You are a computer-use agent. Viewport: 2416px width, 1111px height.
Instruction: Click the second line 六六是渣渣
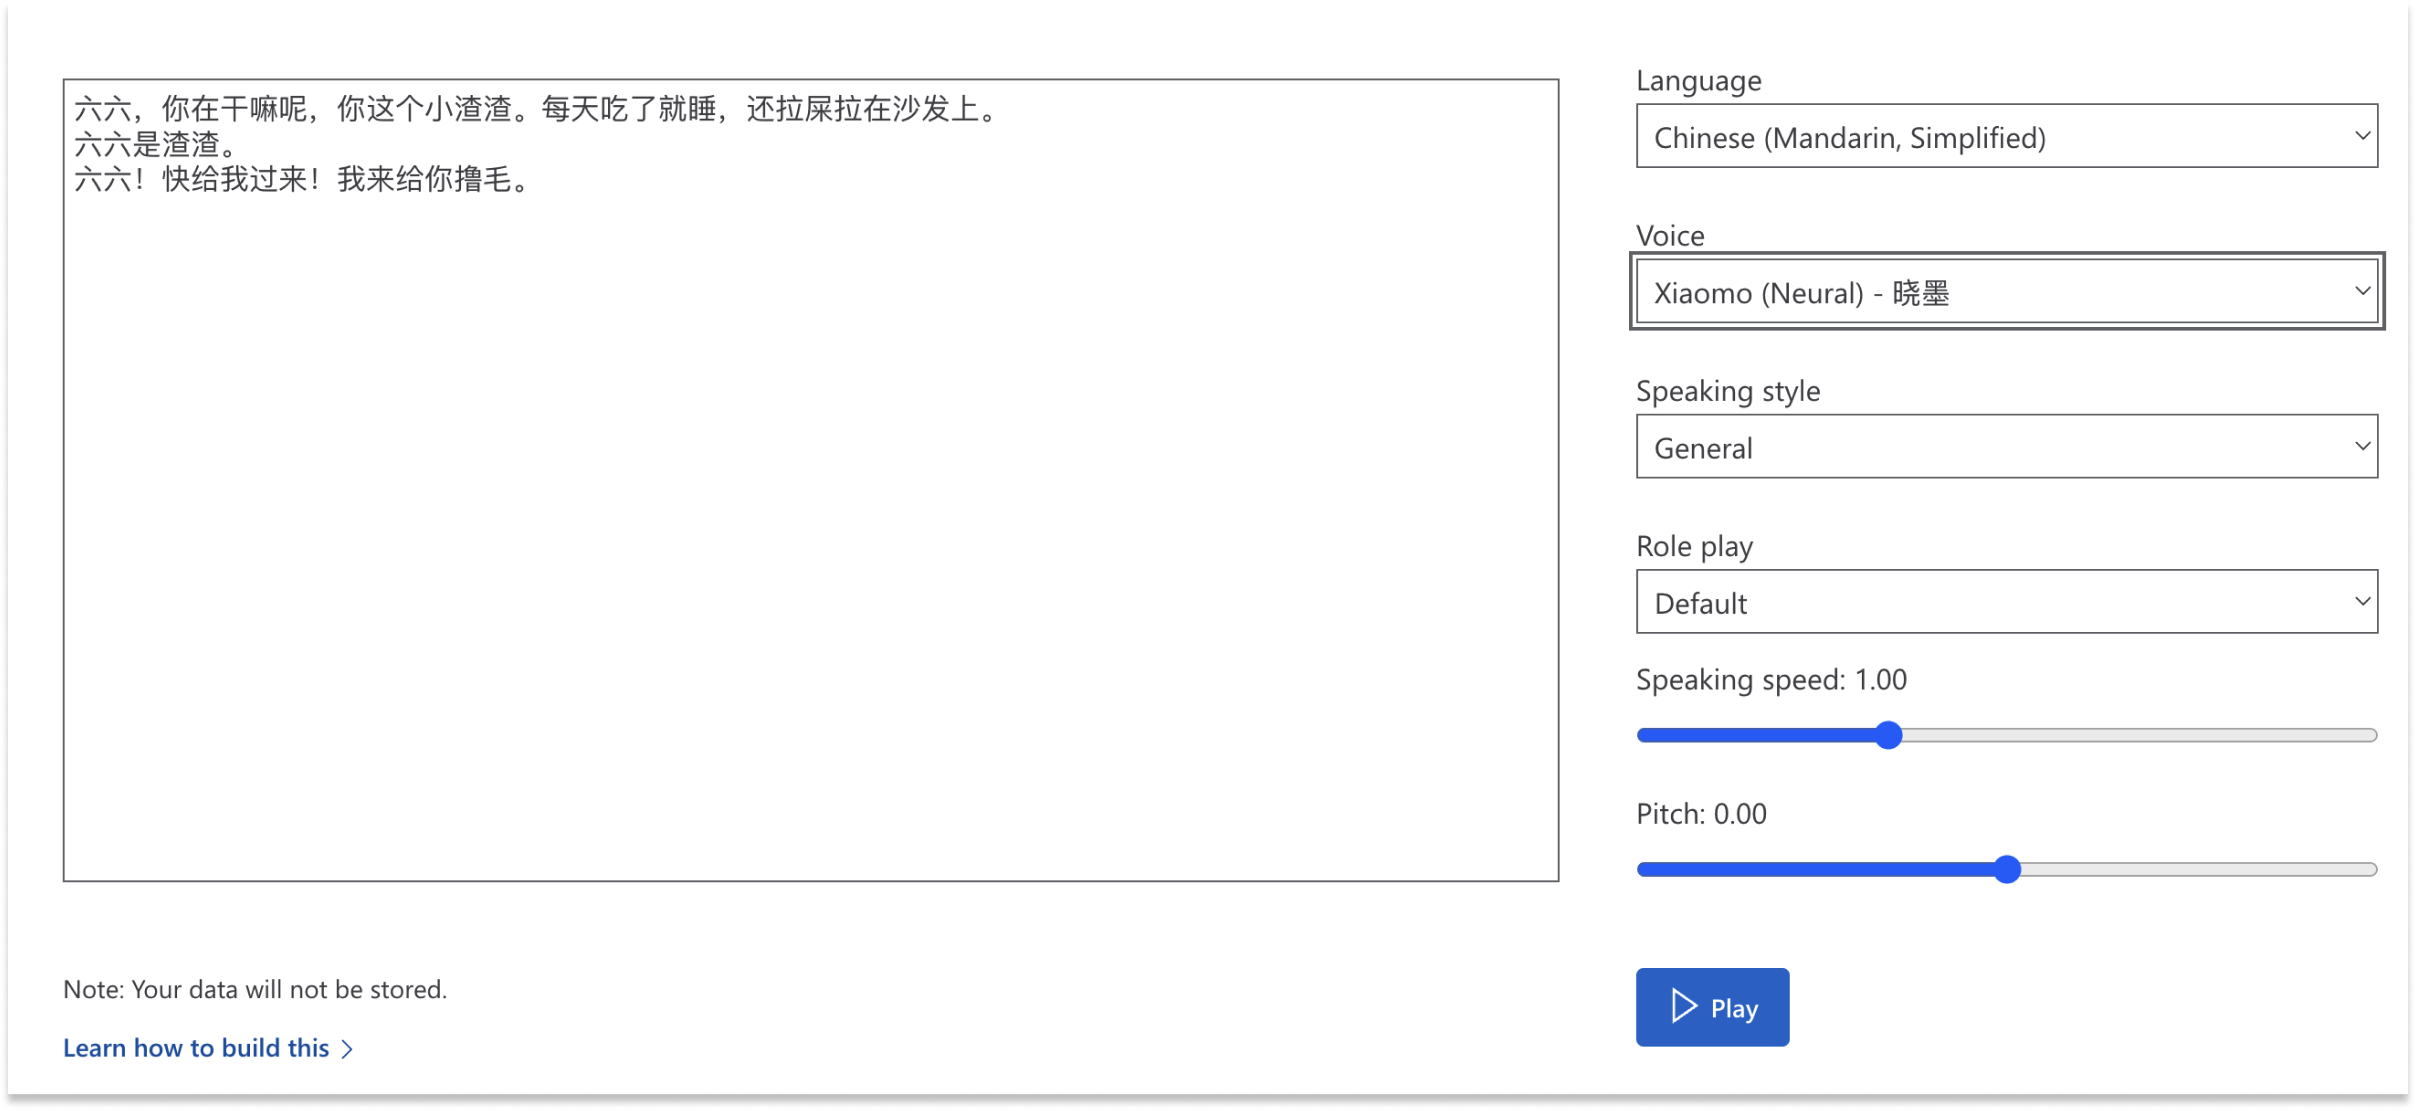point(157,145)
